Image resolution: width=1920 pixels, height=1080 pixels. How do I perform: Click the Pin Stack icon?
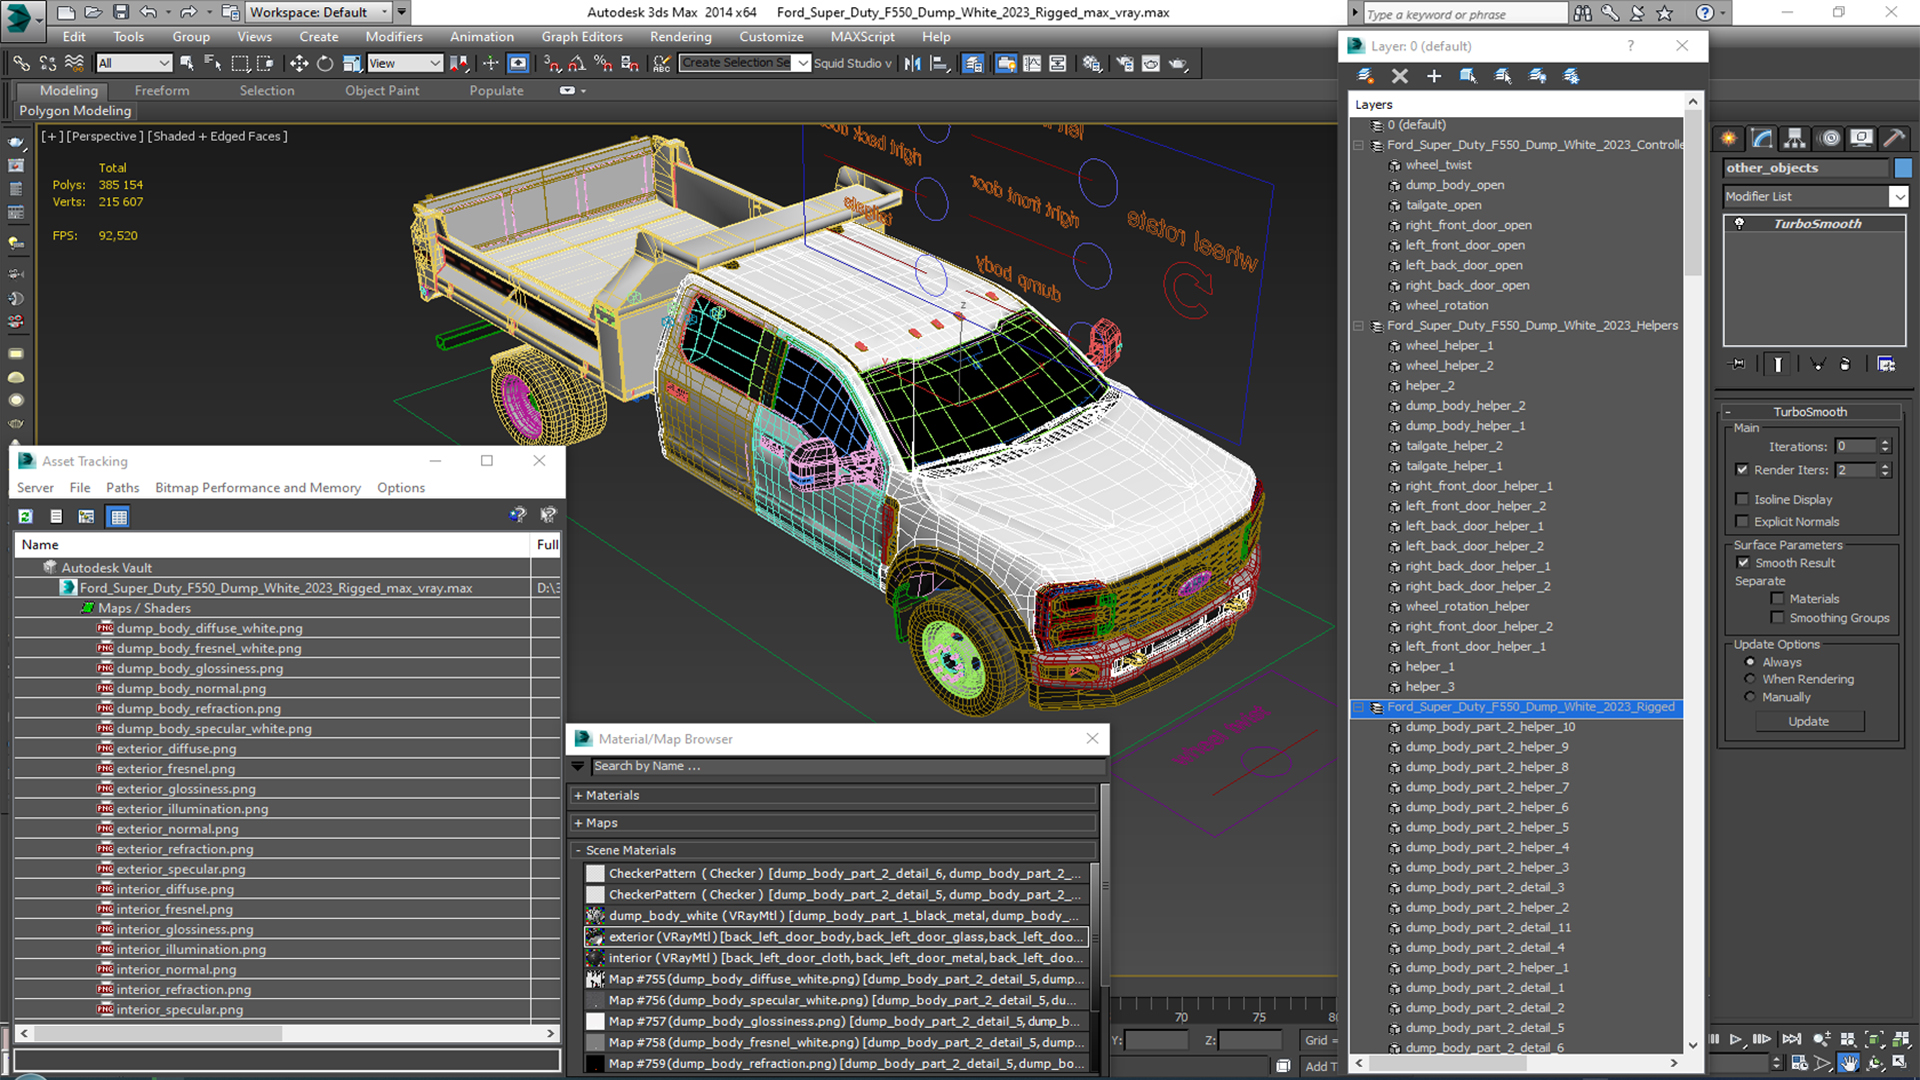[x=1738, y=364]
